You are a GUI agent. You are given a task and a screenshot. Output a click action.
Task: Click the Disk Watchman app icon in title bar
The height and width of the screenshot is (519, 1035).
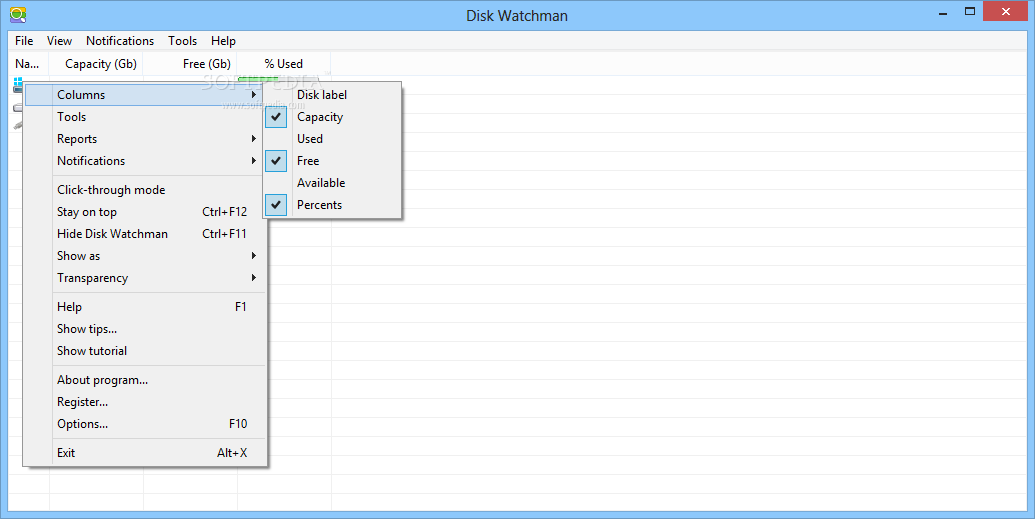tap(18, 15)
